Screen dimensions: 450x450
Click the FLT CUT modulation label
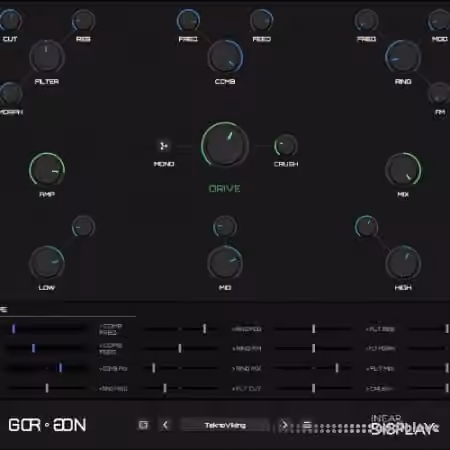click(247, 389)
